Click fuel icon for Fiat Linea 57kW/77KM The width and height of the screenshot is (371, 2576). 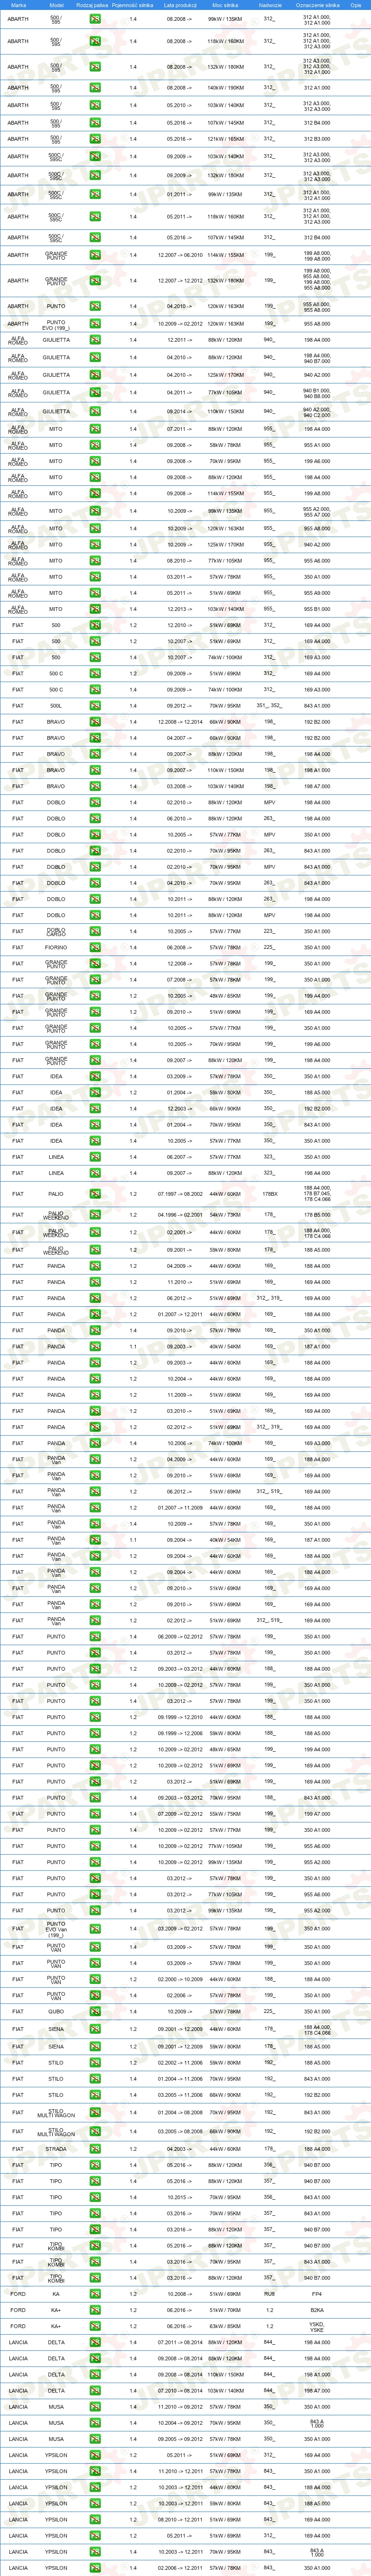[x=95, y=1157]
